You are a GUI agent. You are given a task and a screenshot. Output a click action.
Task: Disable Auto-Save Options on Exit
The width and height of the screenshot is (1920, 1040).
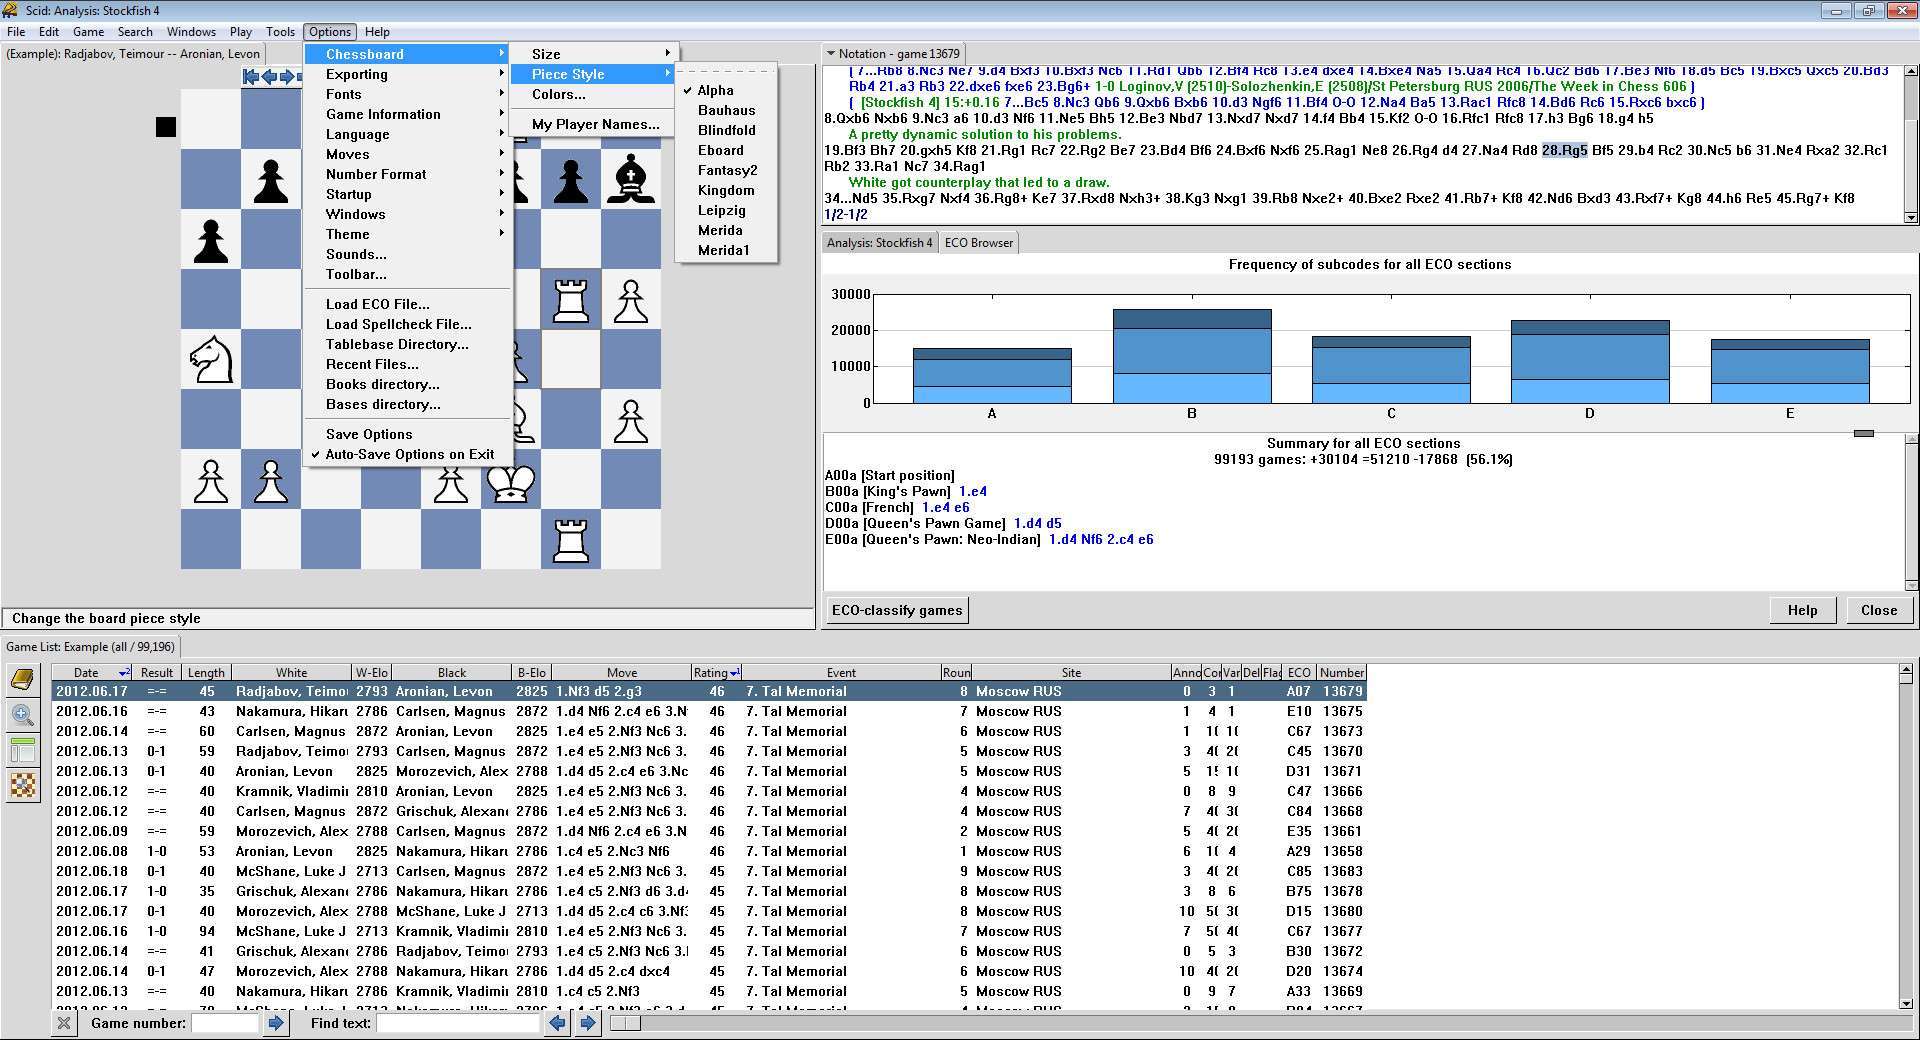(409, 454)
